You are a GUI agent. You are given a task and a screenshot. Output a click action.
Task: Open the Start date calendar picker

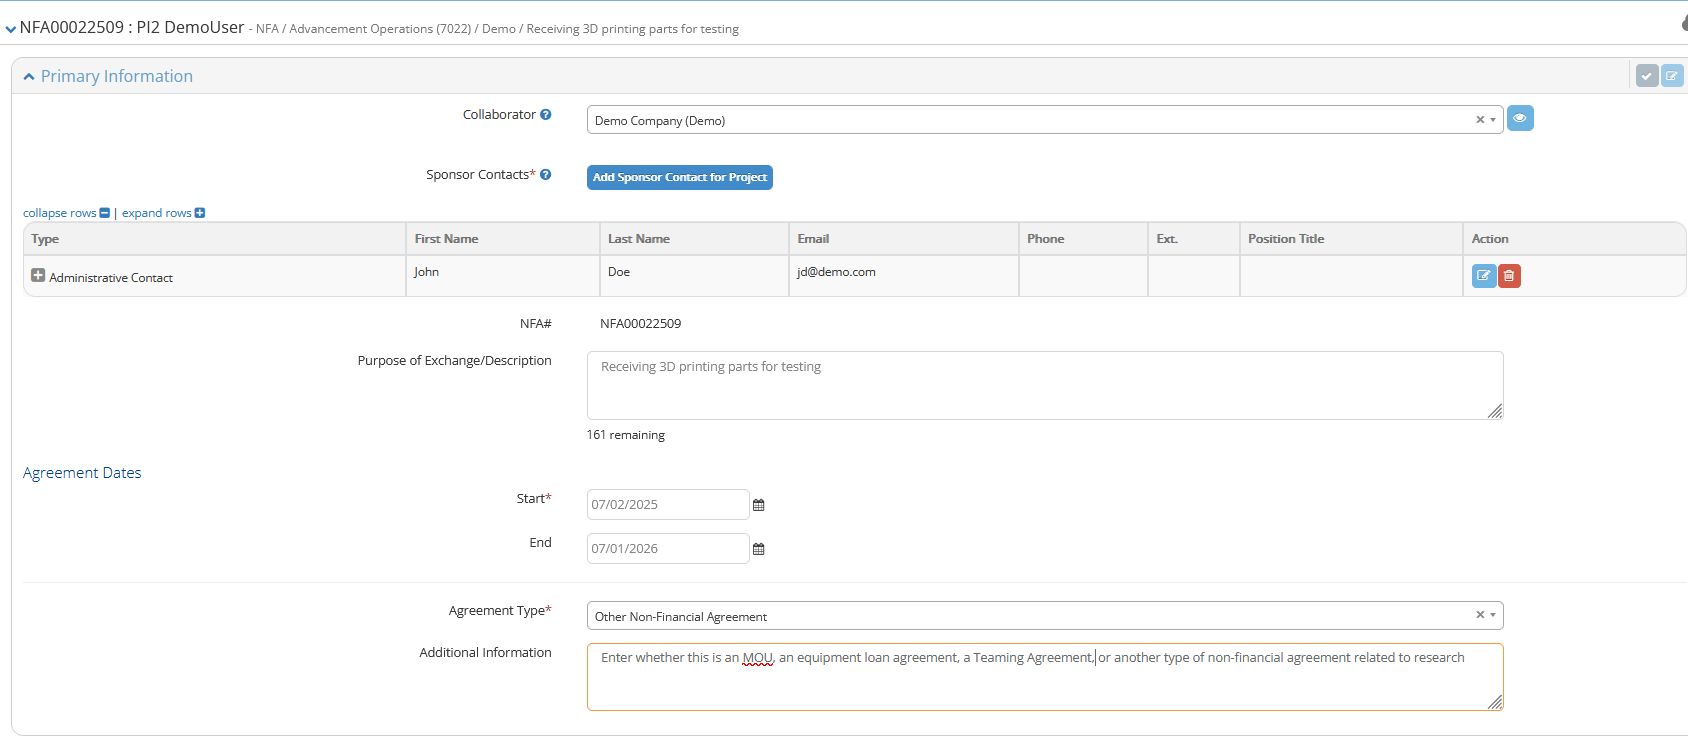759,505
